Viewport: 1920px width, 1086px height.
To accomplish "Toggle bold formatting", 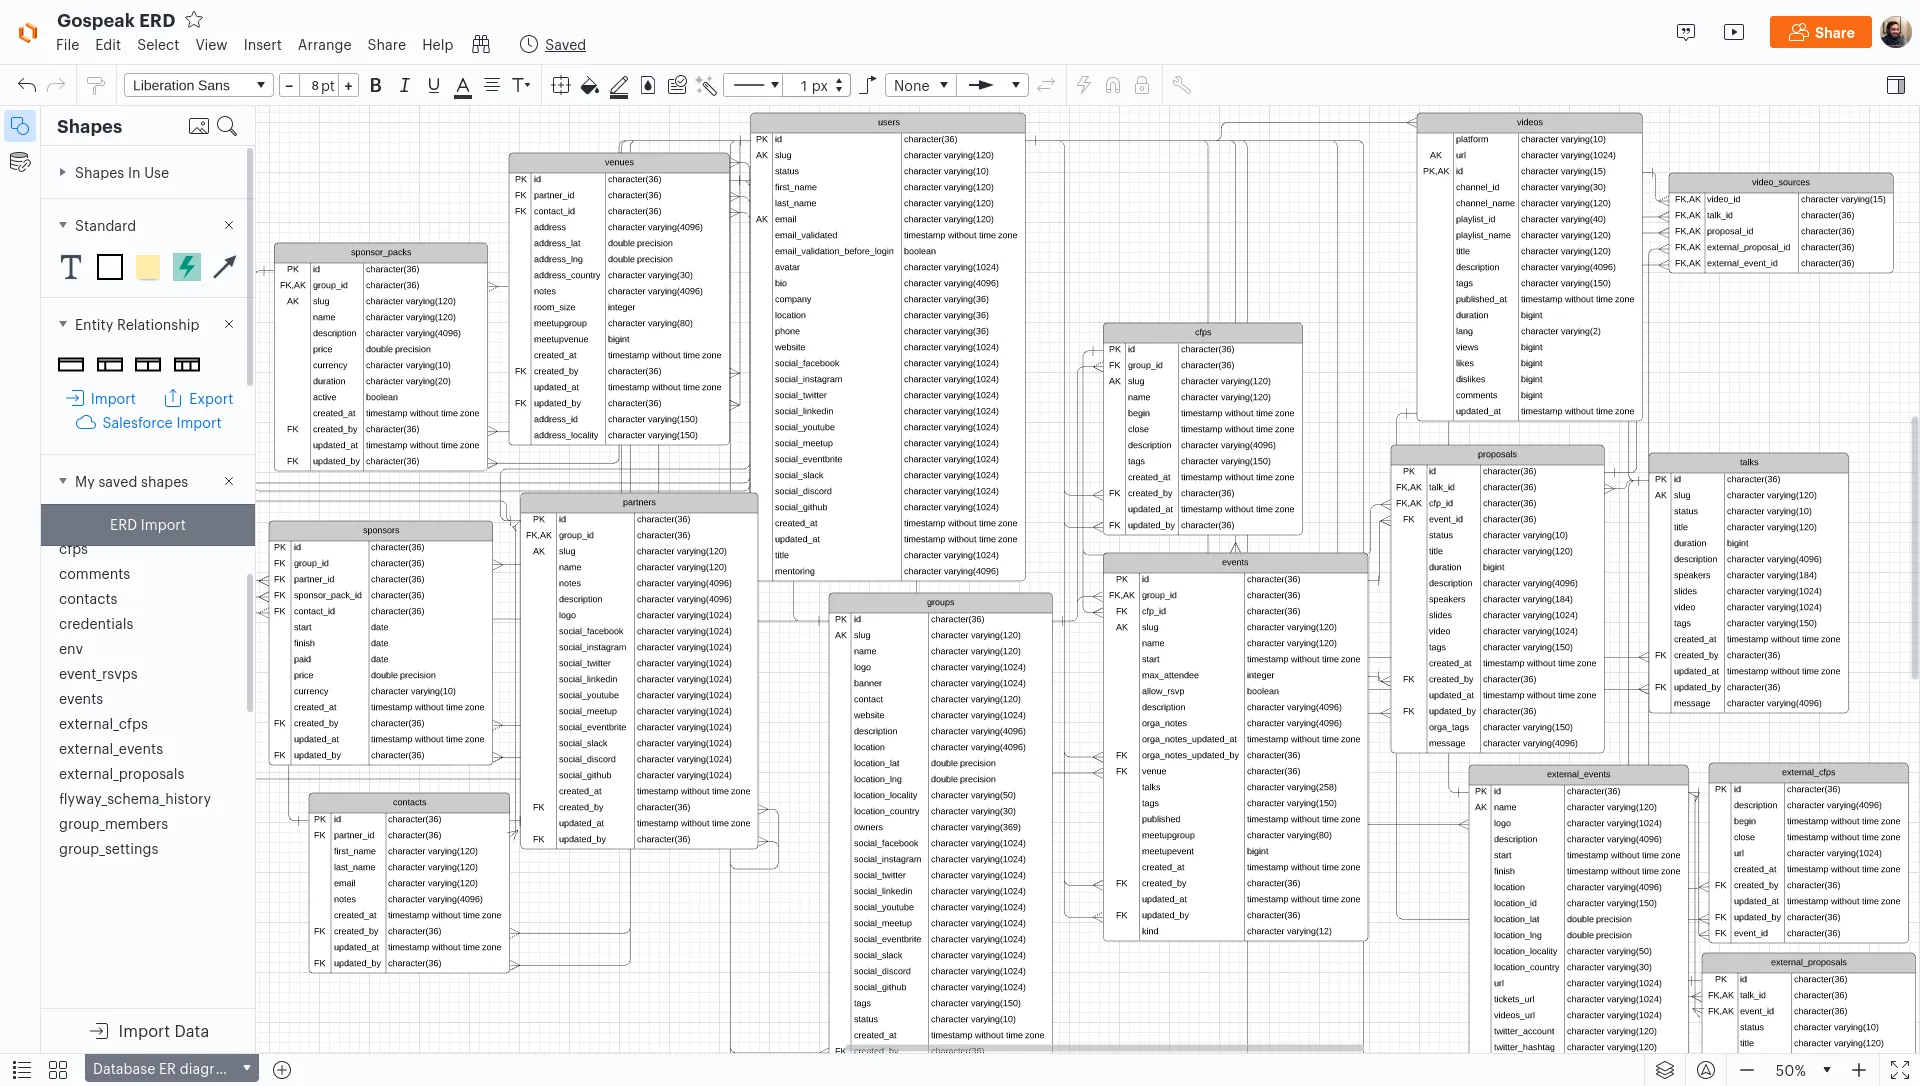I will pos(376,86).
